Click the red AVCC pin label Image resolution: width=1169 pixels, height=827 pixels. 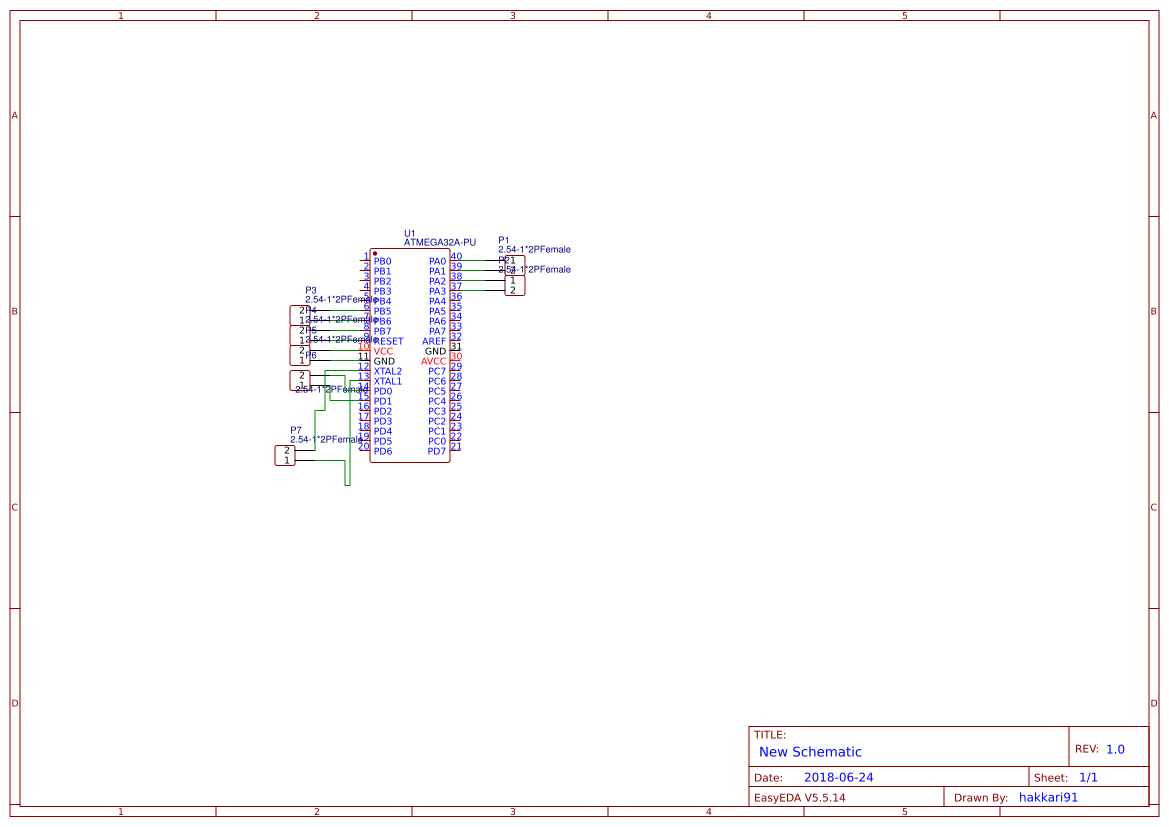[433, 362]
